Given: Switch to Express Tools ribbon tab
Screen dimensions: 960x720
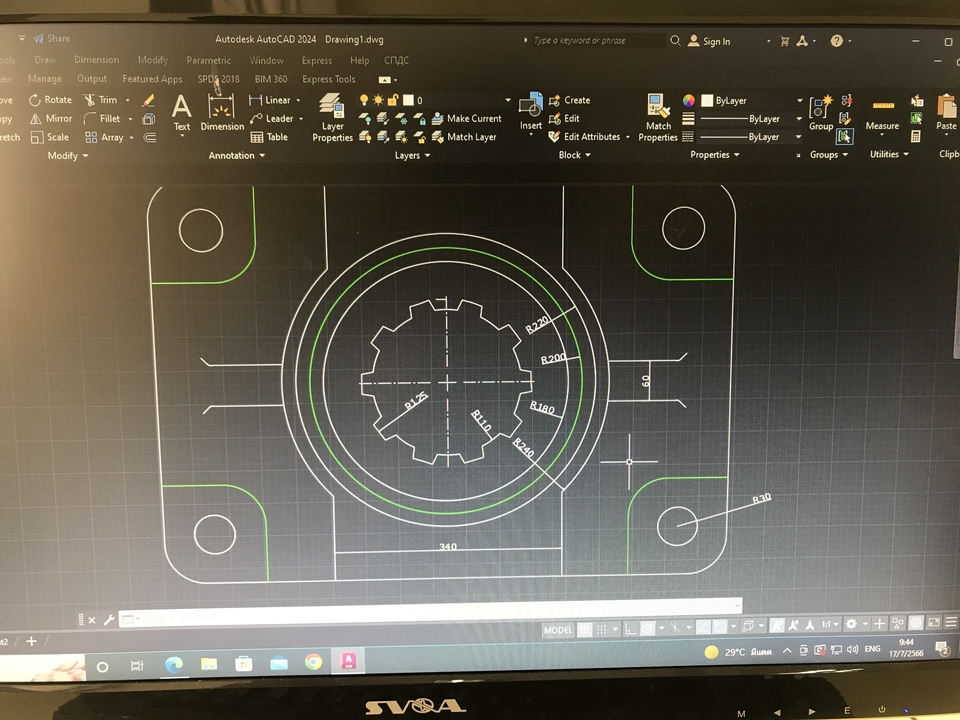Looking at the screenshot, I should coord(329,79).
